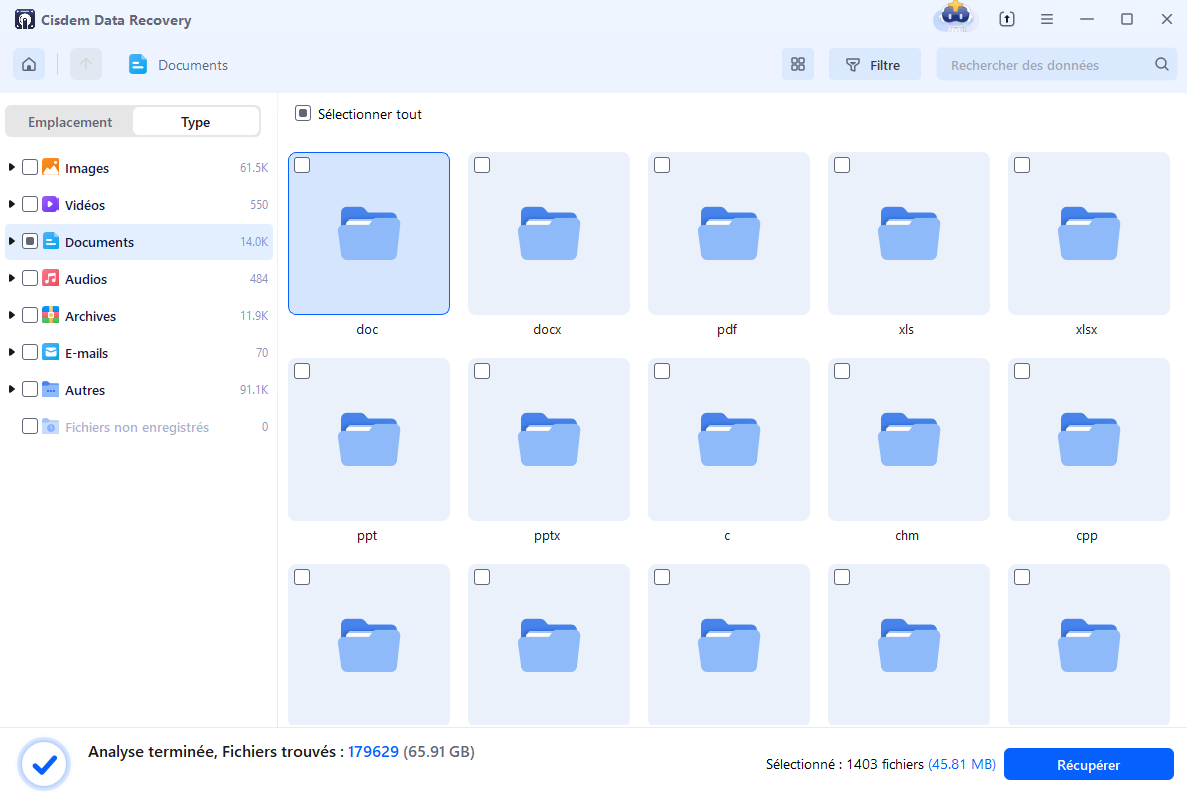
Task: Select the Audios row label
Action: pos(86,279)
